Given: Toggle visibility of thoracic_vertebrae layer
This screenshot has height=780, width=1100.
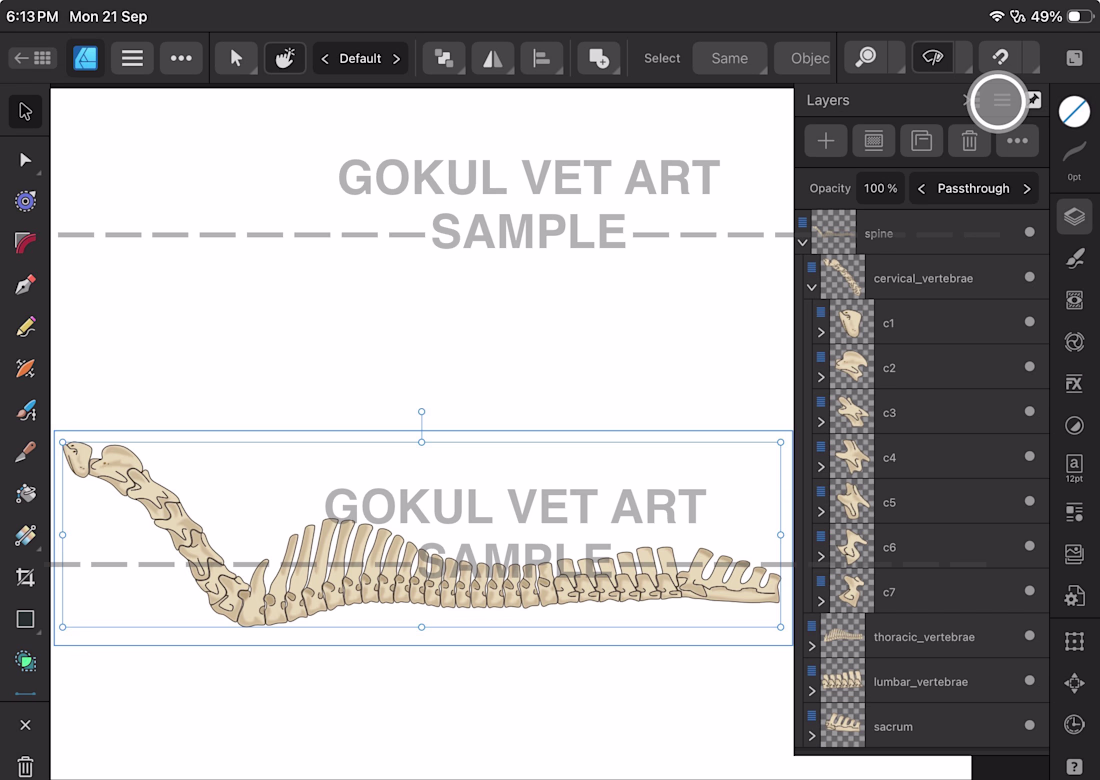Looking at the screenshot, I should pos(1029,636).
